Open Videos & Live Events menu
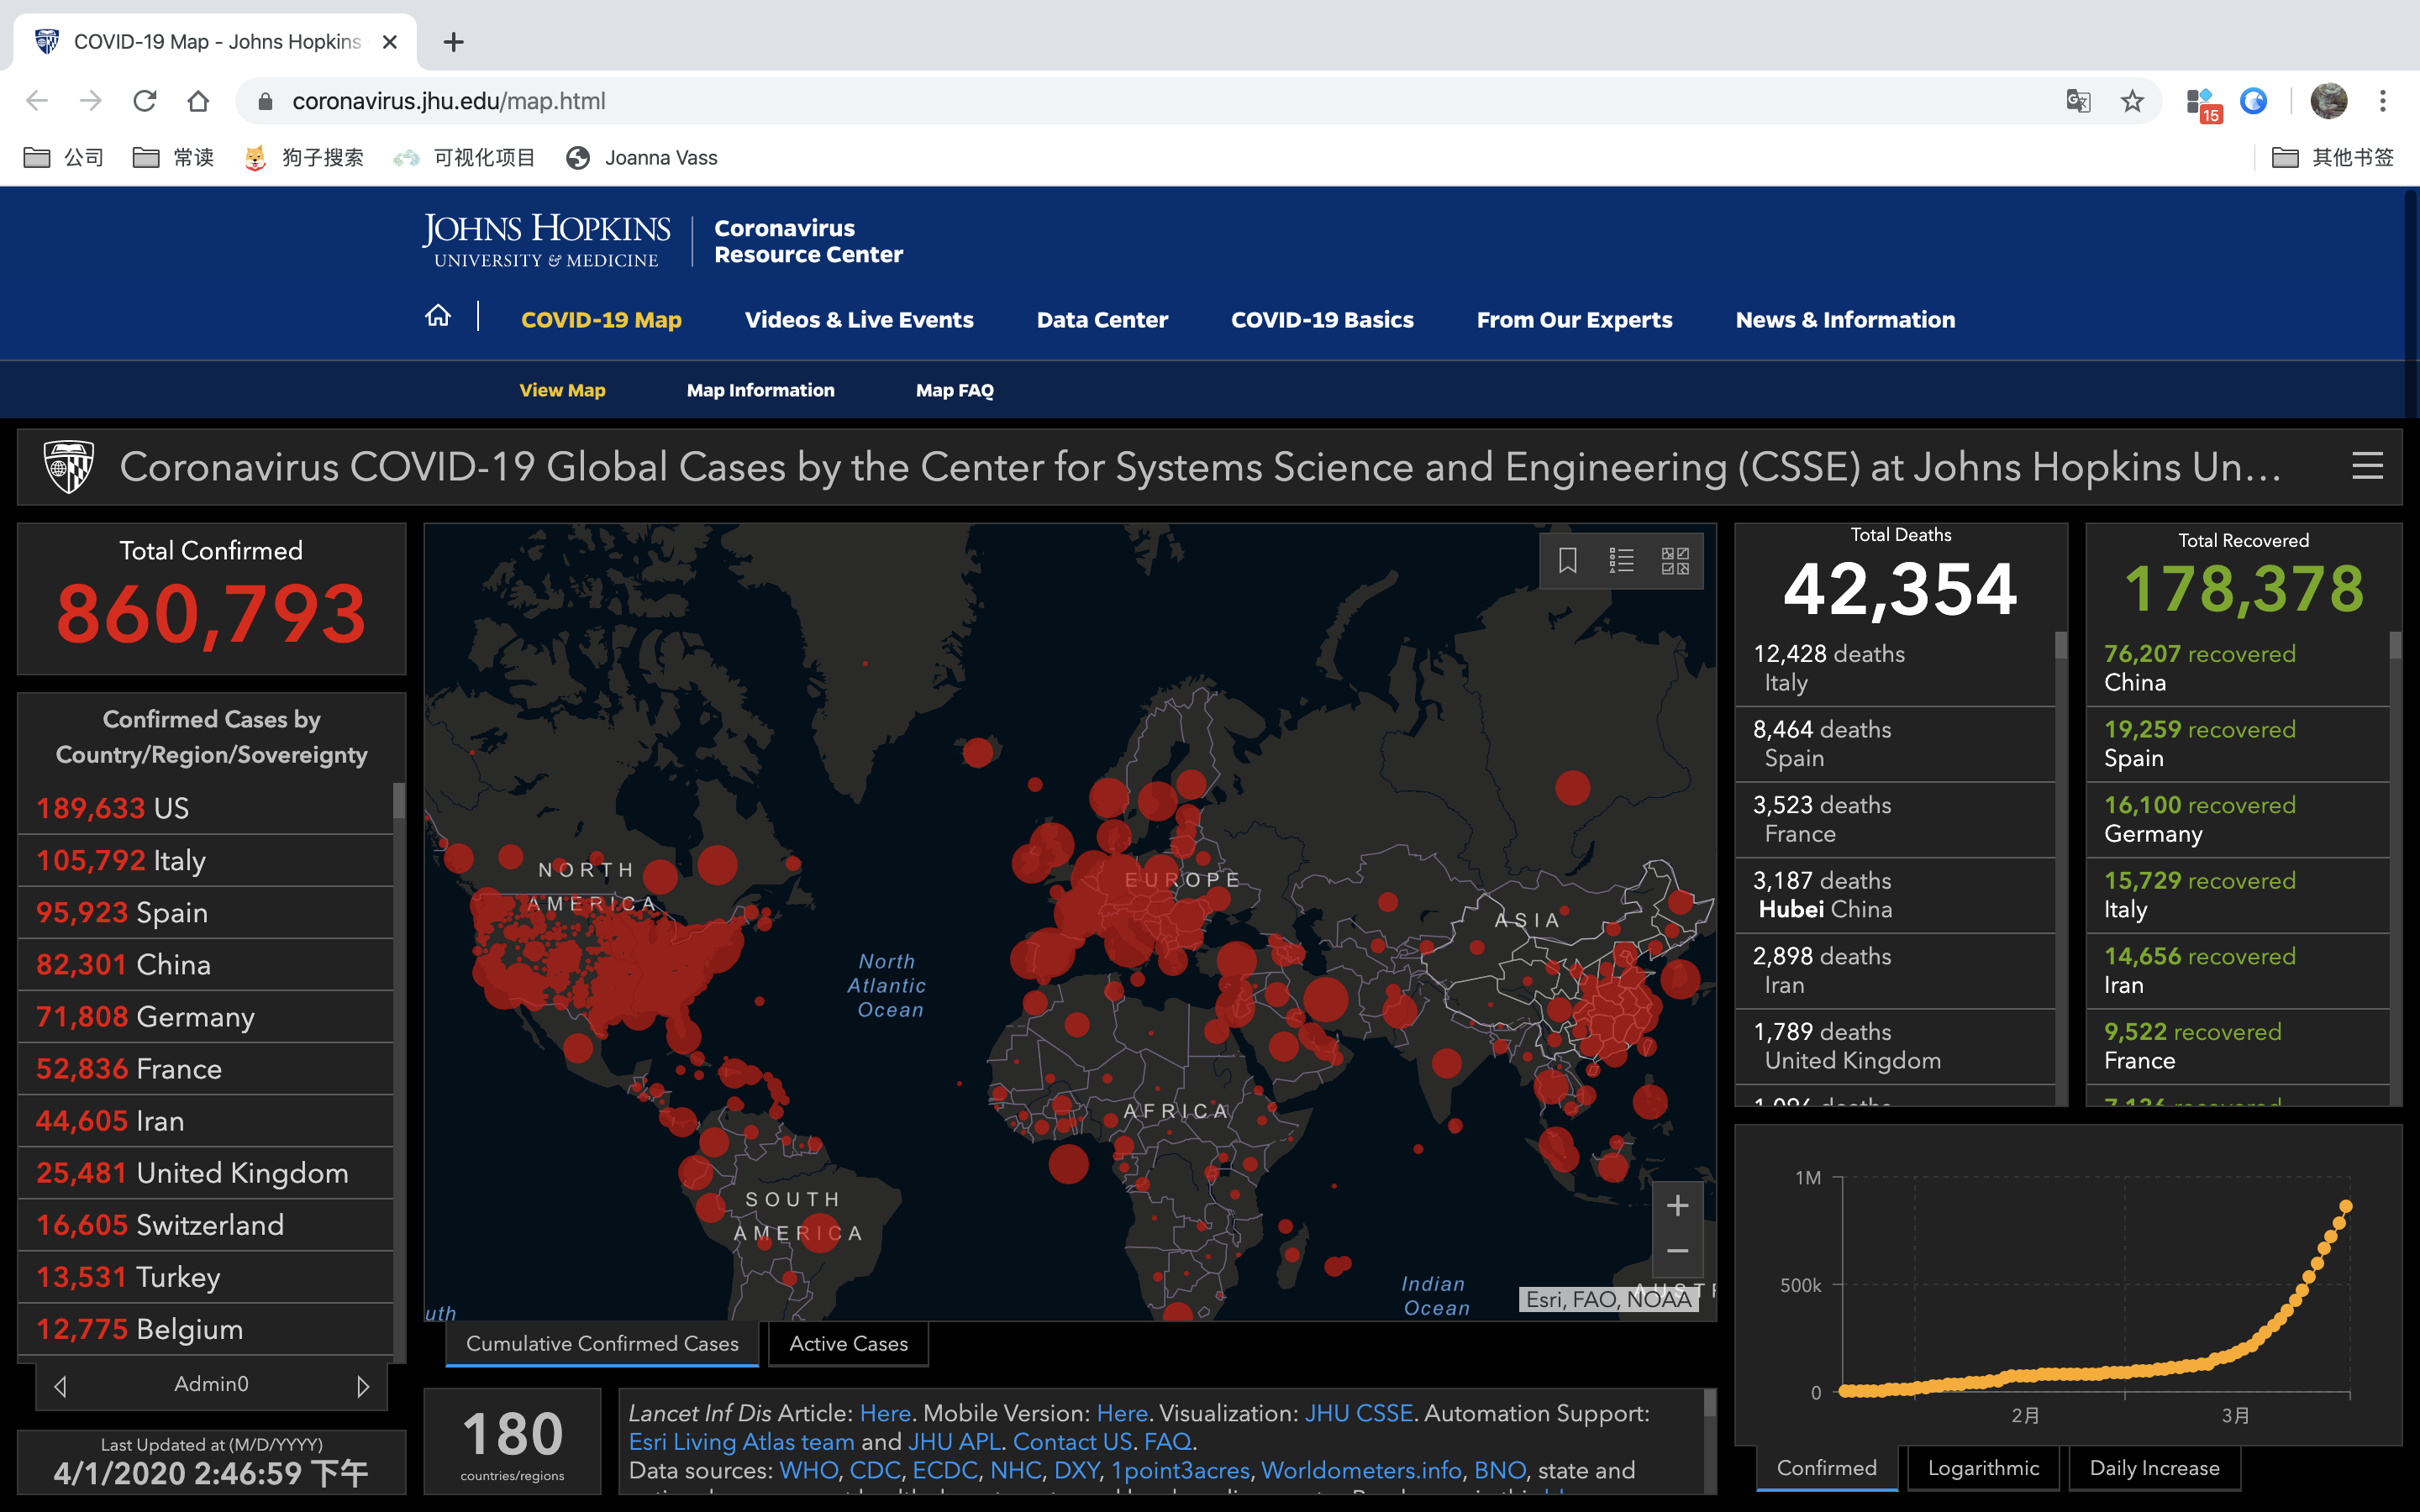The height and width of the screenshot is (1512, 2420). 859,320
